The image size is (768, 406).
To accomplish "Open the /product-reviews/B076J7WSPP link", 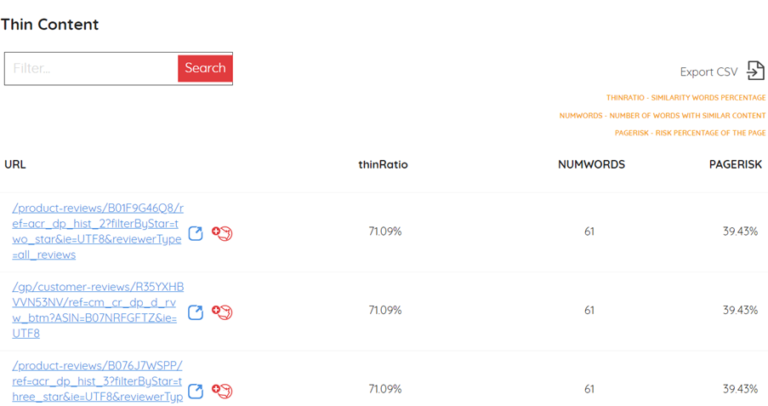I will click(97, 382).
